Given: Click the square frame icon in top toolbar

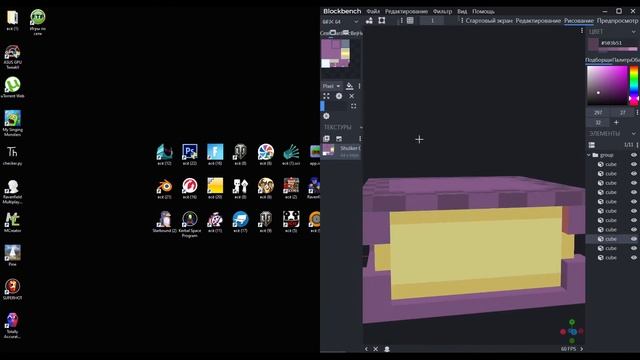Looking at the screenshot, I should pos(382,20).
